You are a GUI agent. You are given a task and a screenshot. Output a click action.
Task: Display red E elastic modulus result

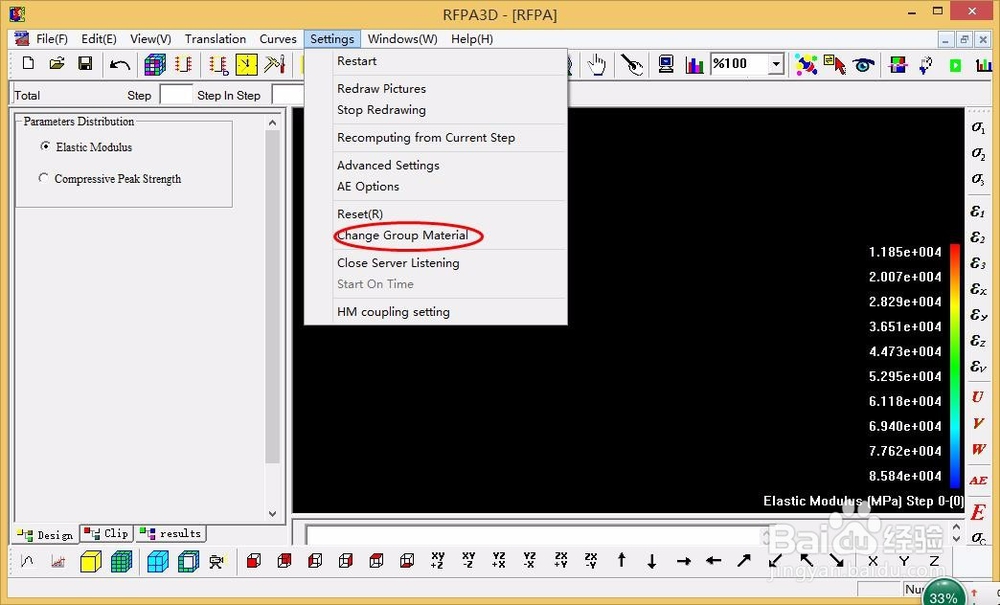pos(978,512)
